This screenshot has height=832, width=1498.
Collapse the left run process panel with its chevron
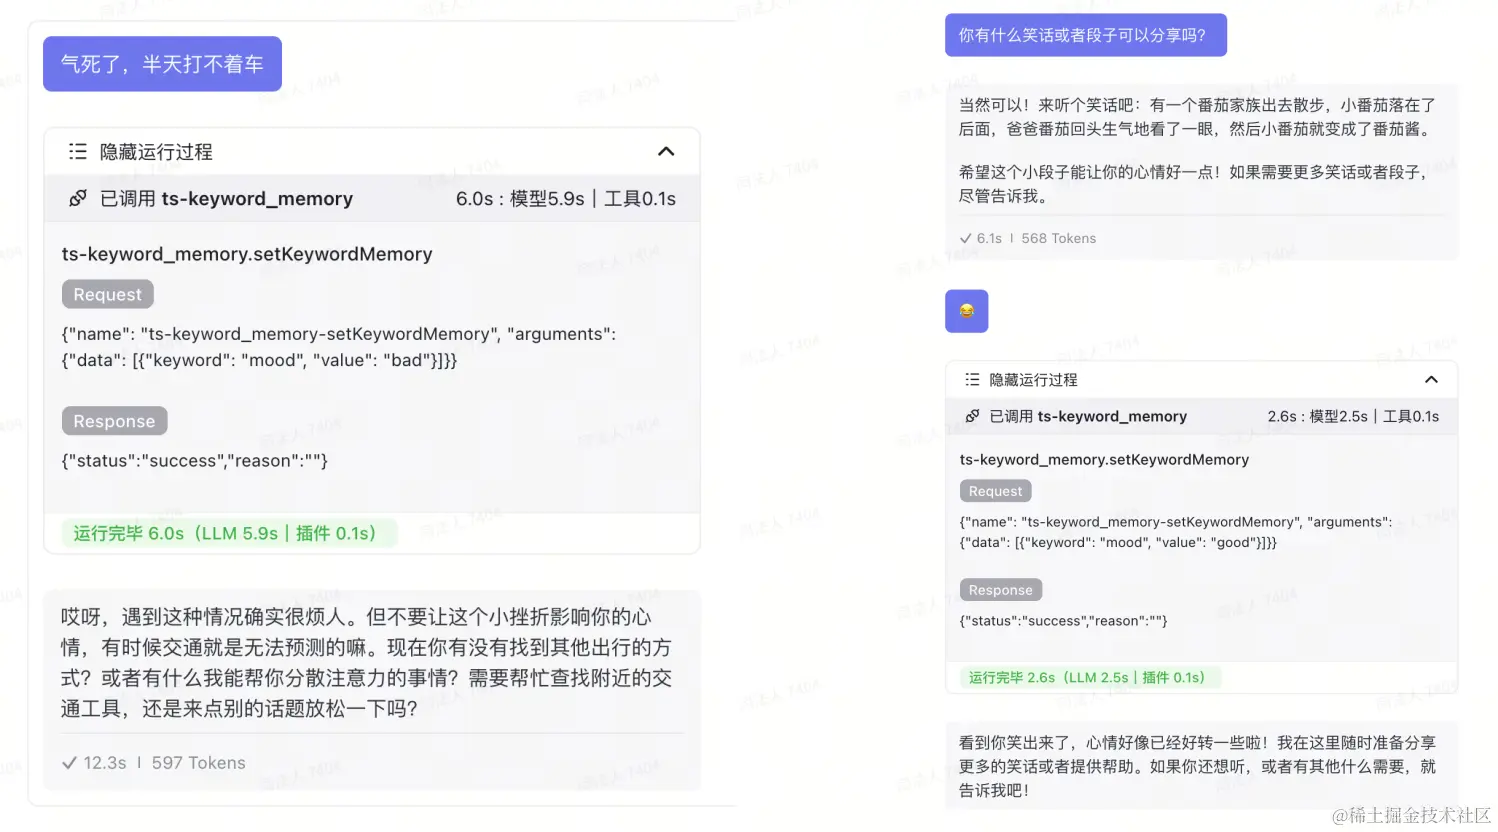(666, 150)
